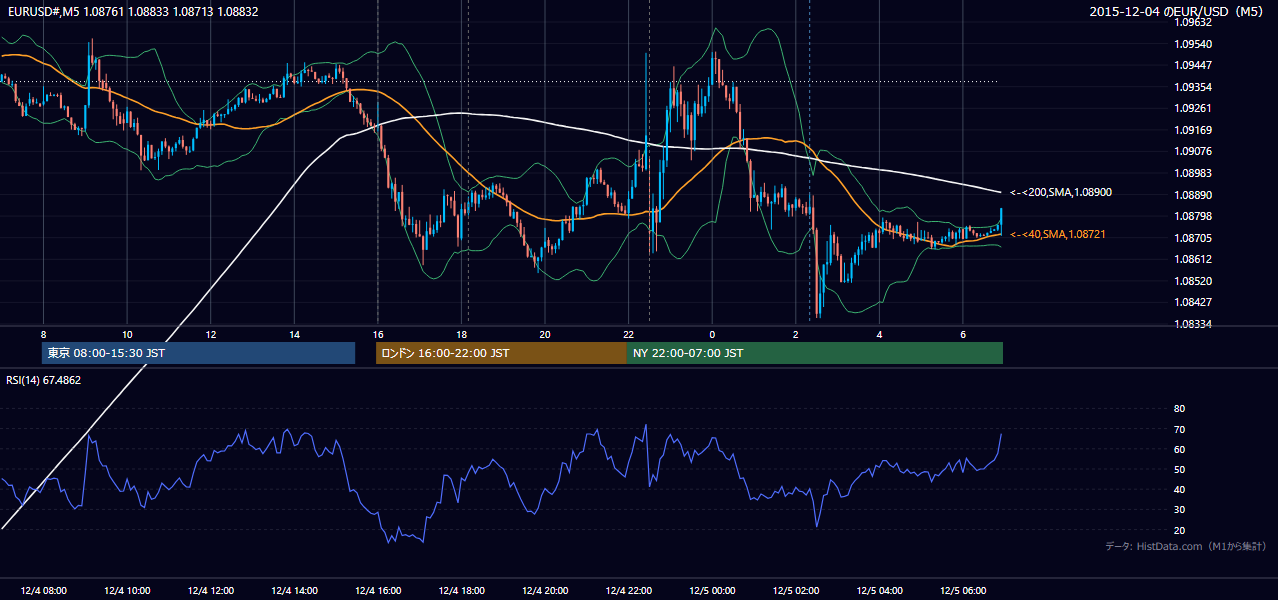Click the 12/4 16:00 time axis label
Screen dimensions: 1278x600
coord(377,591)
